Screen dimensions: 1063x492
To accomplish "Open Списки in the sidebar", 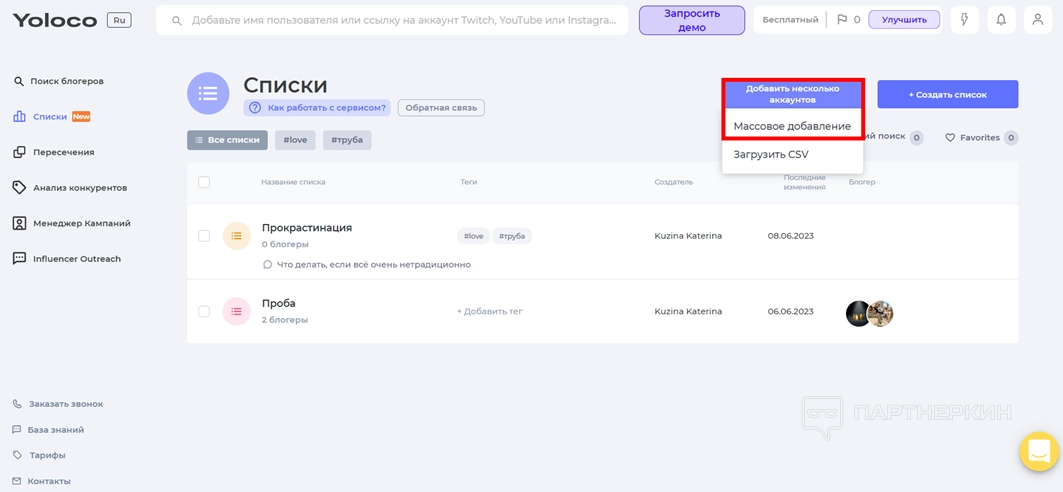I will [x=50, y=117].
